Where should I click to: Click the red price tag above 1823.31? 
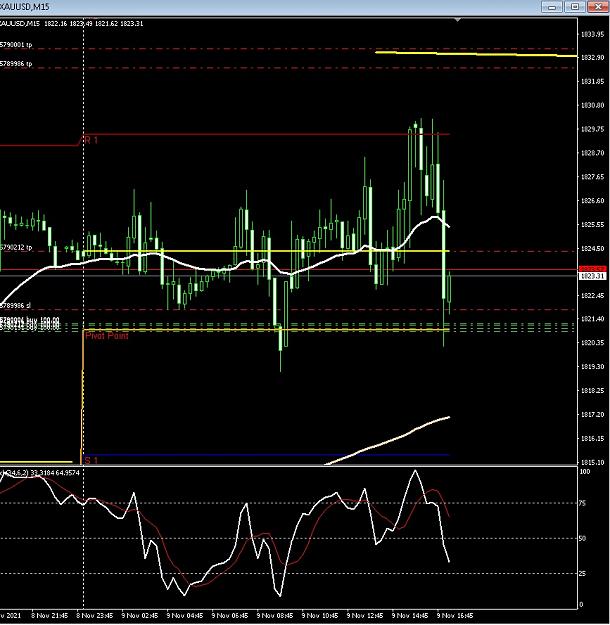tap(592, 269)
